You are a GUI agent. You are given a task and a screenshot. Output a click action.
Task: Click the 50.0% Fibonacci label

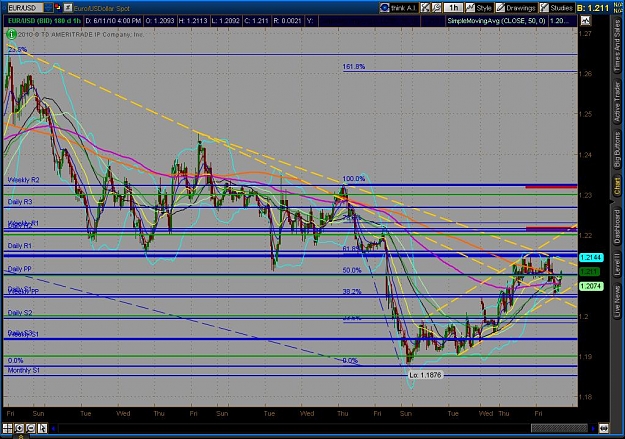point(352,270)
